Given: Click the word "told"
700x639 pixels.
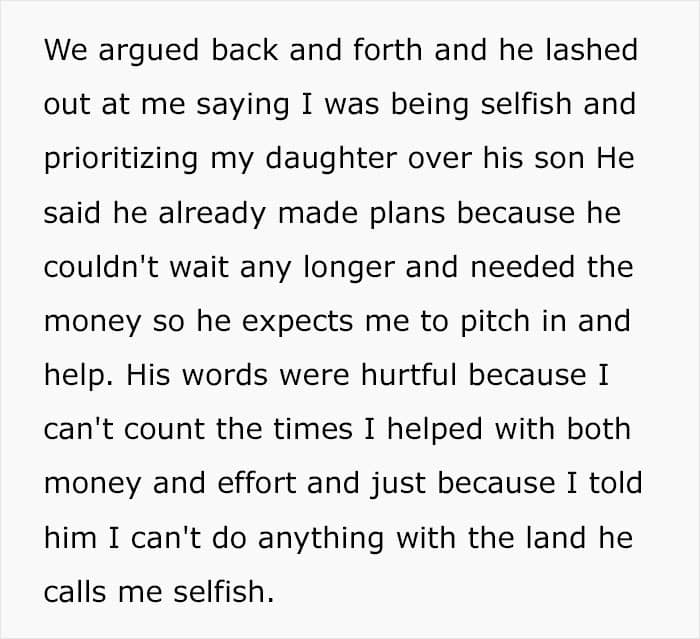Looking at the screenshot, I should pos(616,483).
